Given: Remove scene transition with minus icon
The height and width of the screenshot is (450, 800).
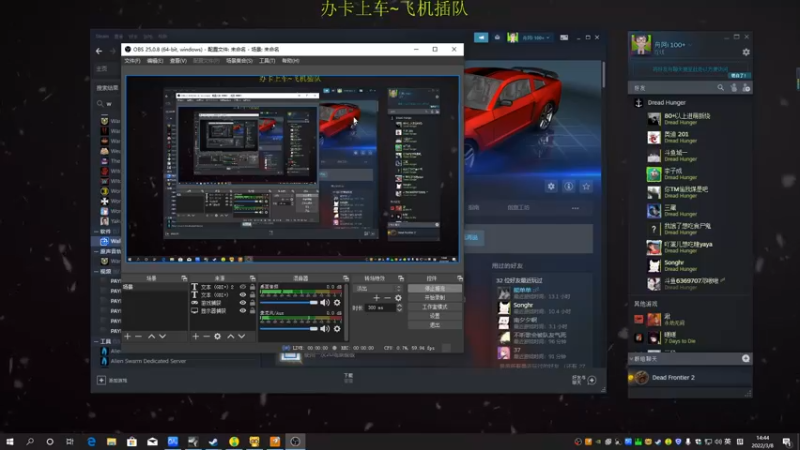Looking at the screenshot, I should point(387,298).
